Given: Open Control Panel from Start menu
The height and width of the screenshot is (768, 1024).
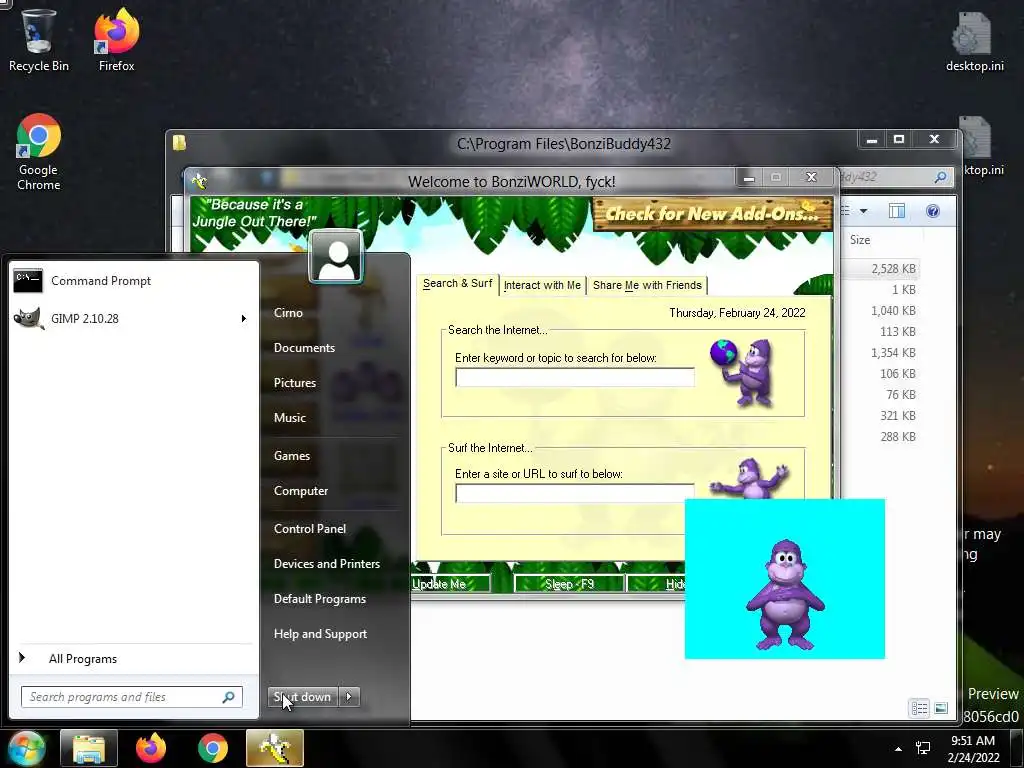Looking at the screenshot, I should (310, 529).
